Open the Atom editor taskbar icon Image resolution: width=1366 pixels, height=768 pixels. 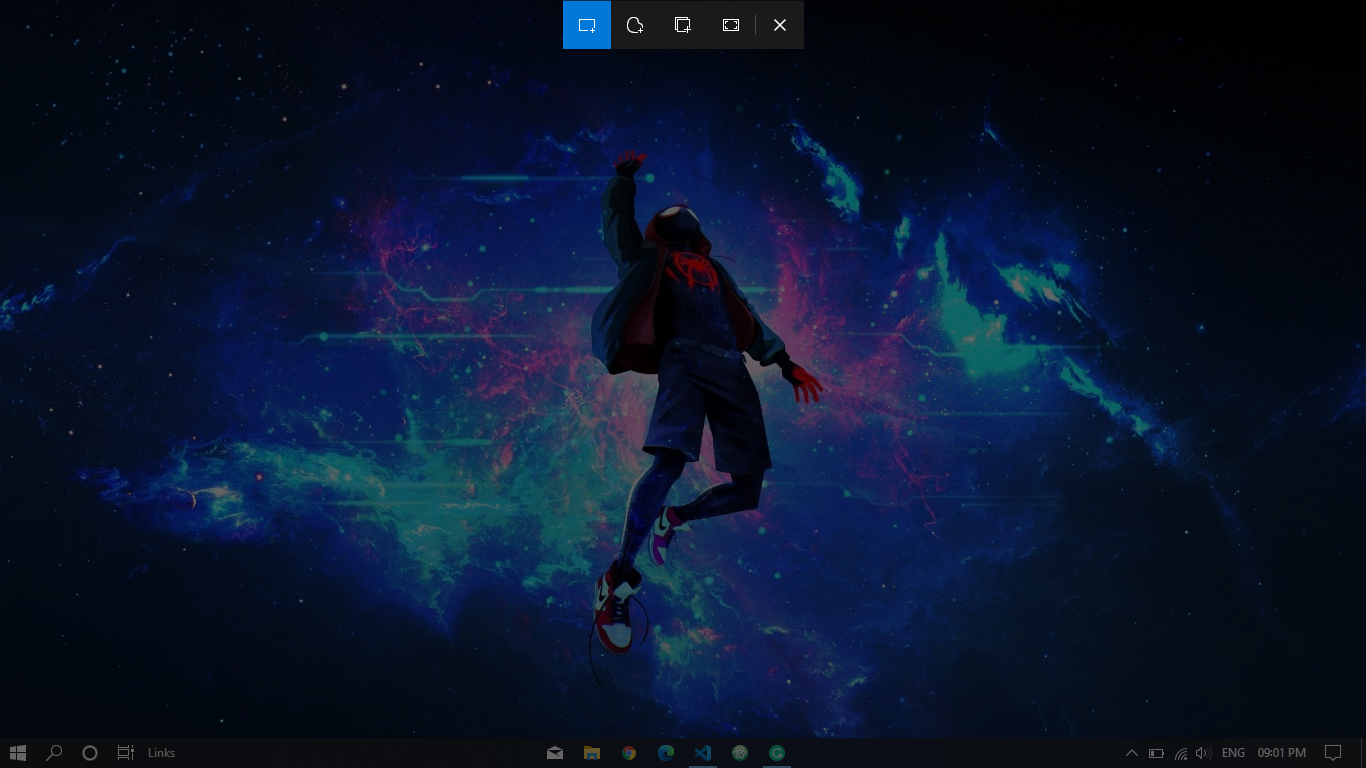[x=740, y=753]
